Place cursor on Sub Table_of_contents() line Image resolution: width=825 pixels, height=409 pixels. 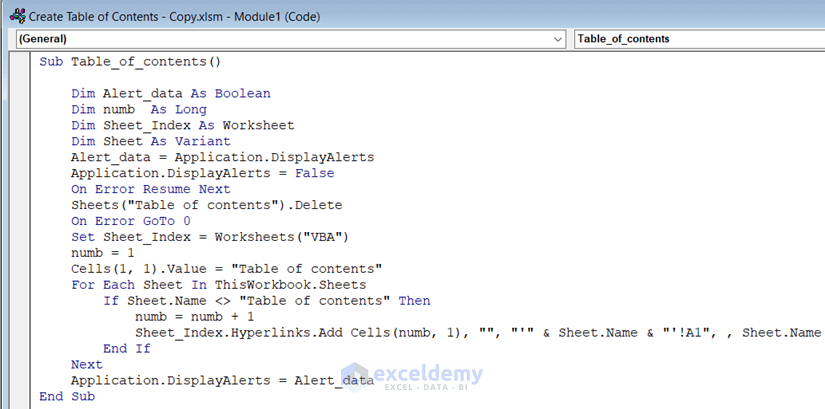[130, 62]
